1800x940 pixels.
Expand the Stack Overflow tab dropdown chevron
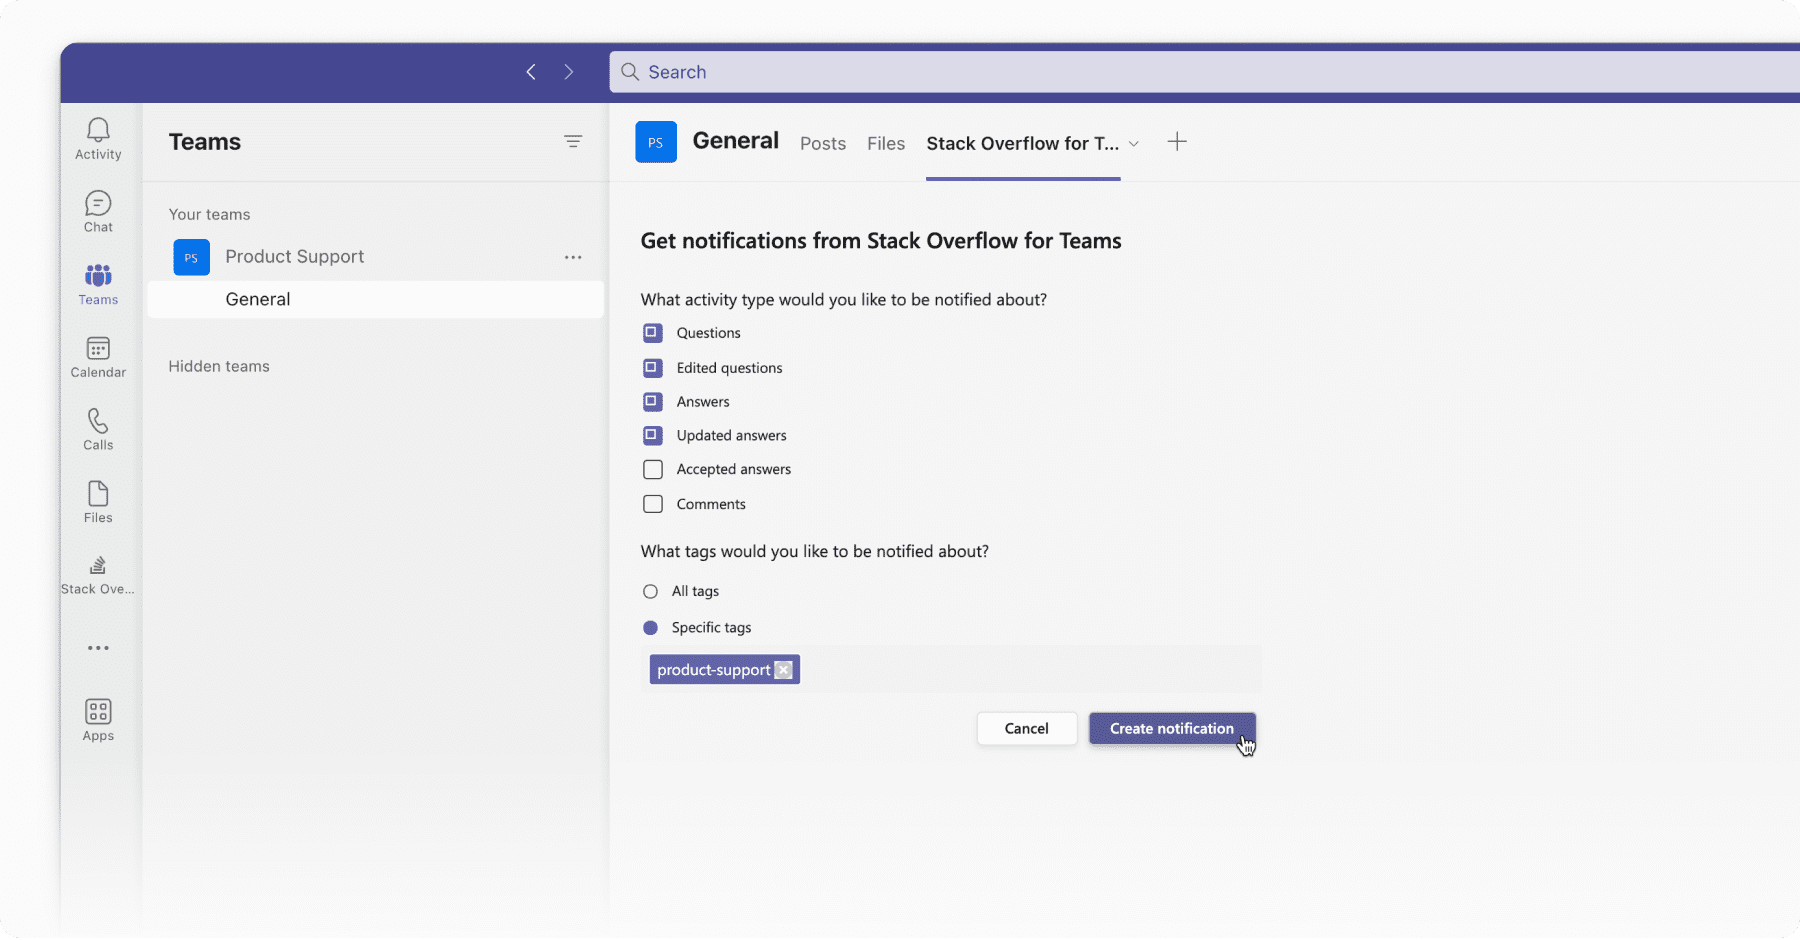point(1134,144)
